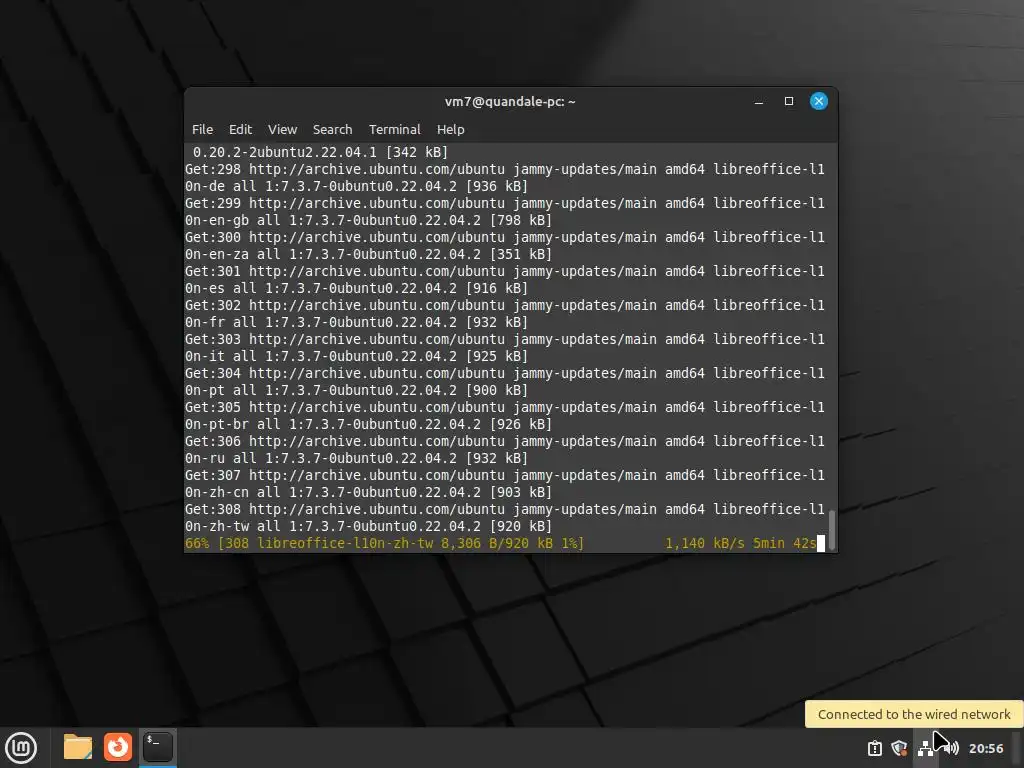Minimize the terminal window
The height and width of the screenshot is (768, 1024).
pyautogui.click(x=758, y=101)
